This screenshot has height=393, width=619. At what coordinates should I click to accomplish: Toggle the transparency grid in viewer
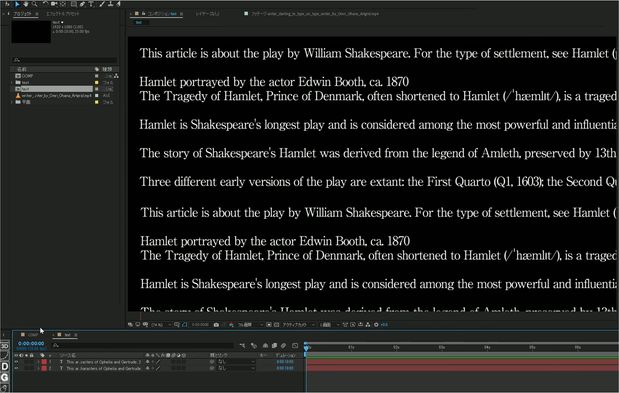tap(276, 325)
